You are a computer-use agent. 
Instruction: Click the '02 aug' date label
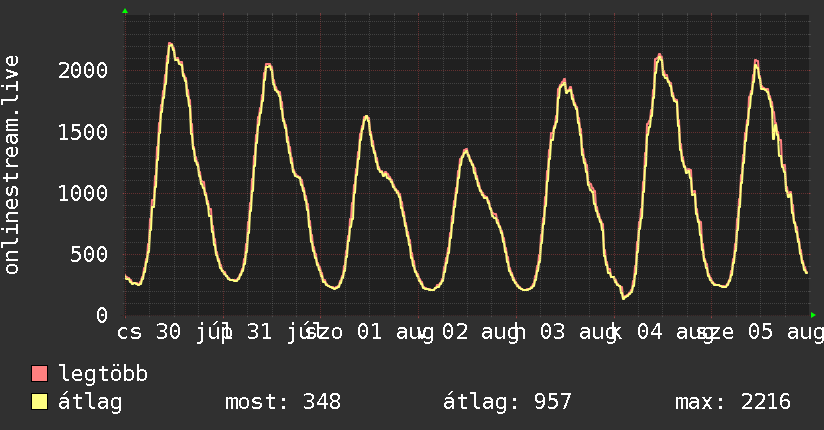coord(480,332)
